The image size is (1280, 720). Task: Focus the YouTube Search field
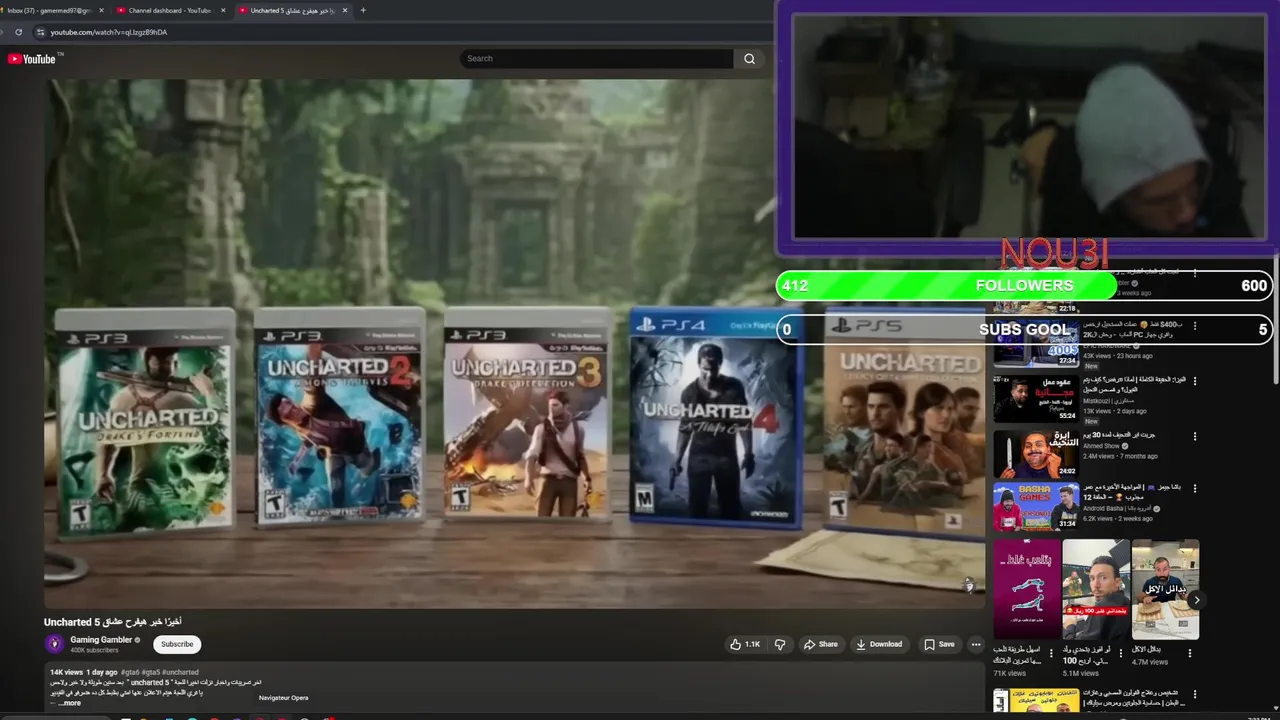(597, 59)
